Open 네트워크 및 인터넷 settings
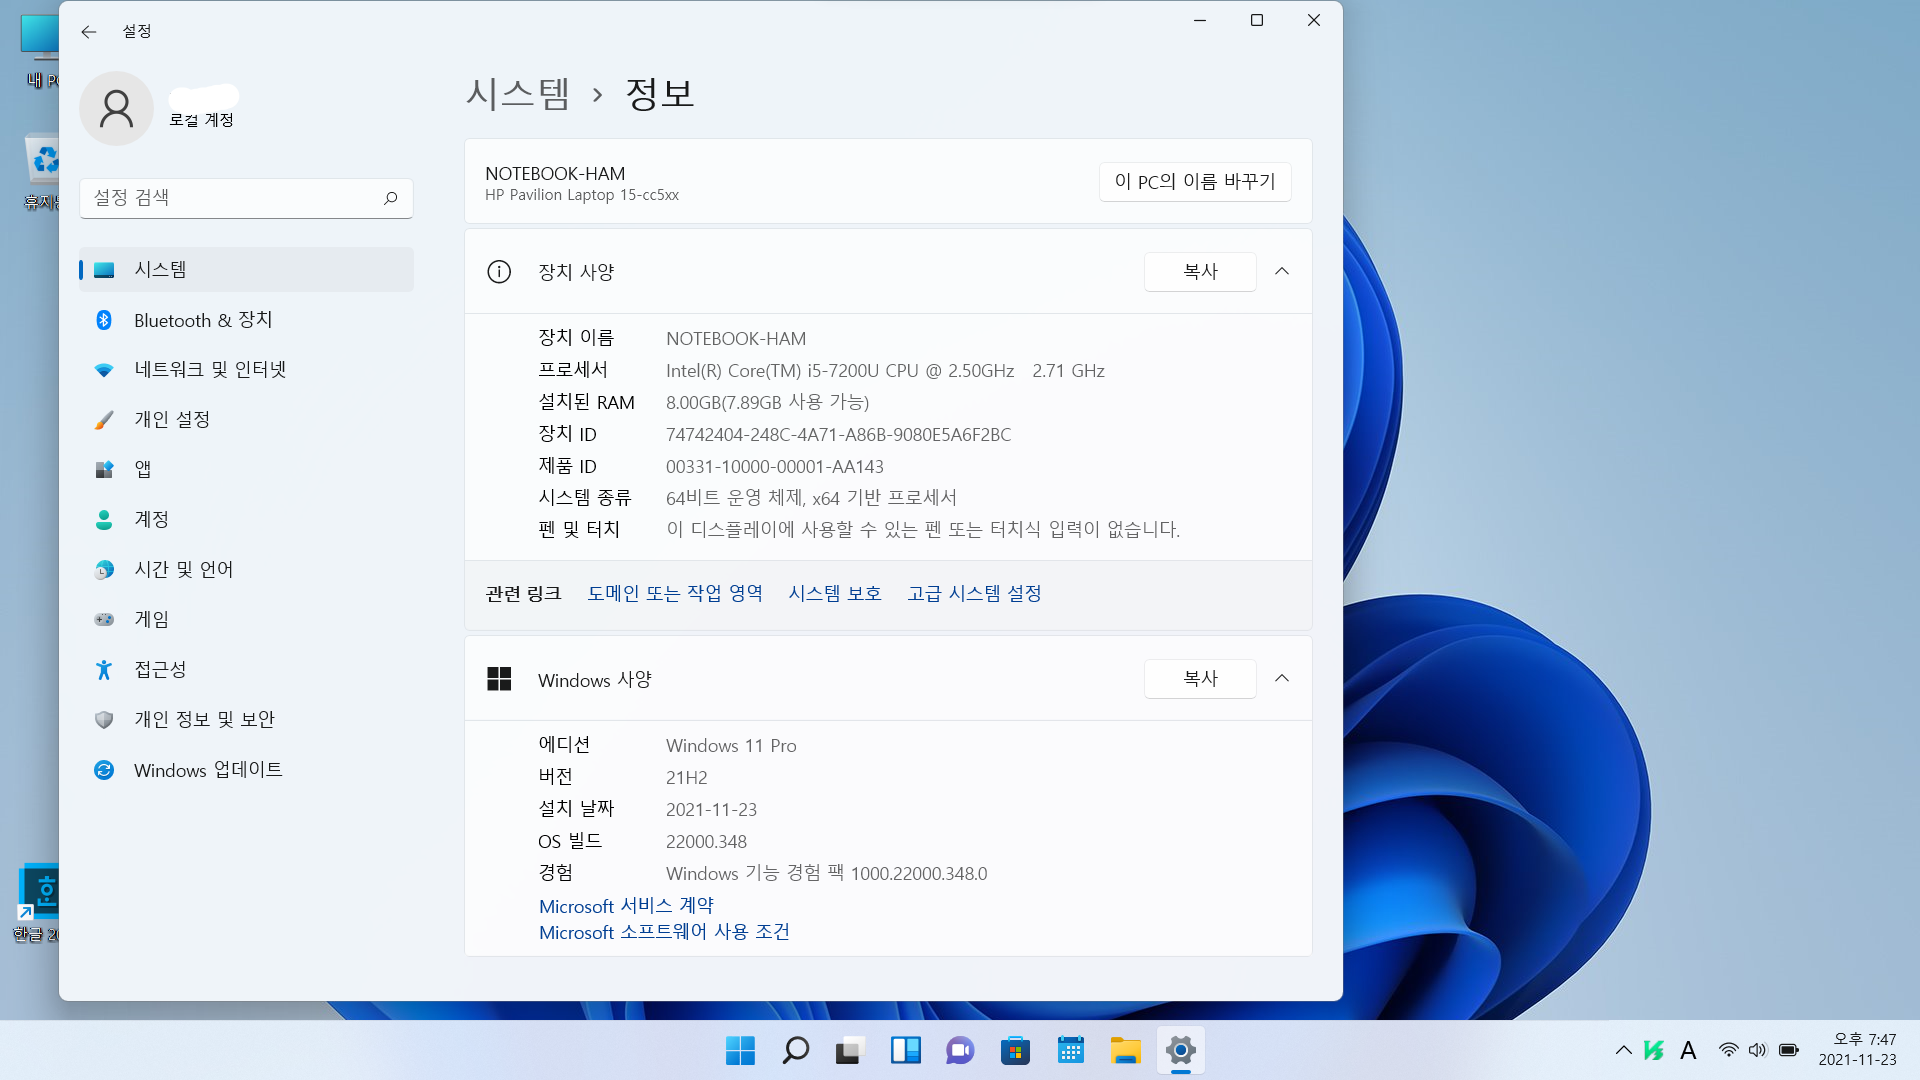This screenshot has width=1920, height=1080. click(x=246, y=370)
